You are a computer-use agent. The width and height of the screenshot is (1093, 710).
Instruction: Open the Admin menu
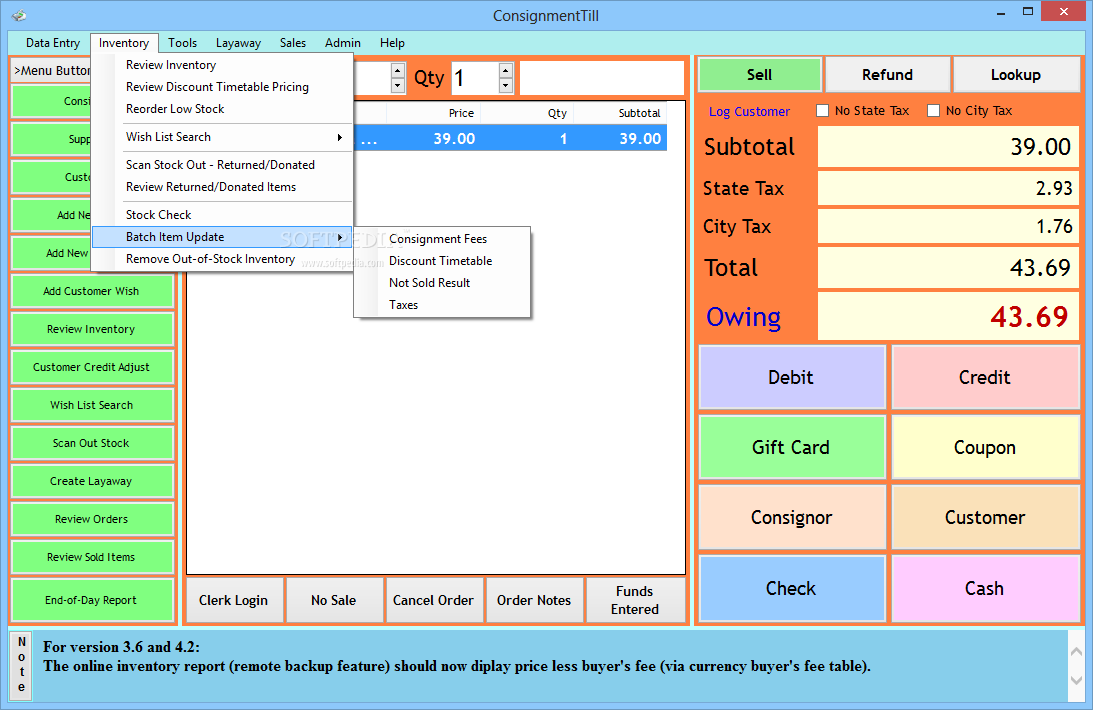[x=343, y=43]
